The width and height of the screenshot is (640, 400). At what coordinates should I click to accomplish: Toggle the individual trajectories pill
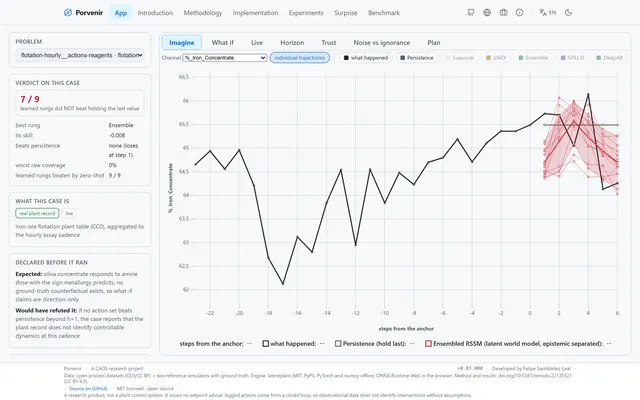pos(300,58)
